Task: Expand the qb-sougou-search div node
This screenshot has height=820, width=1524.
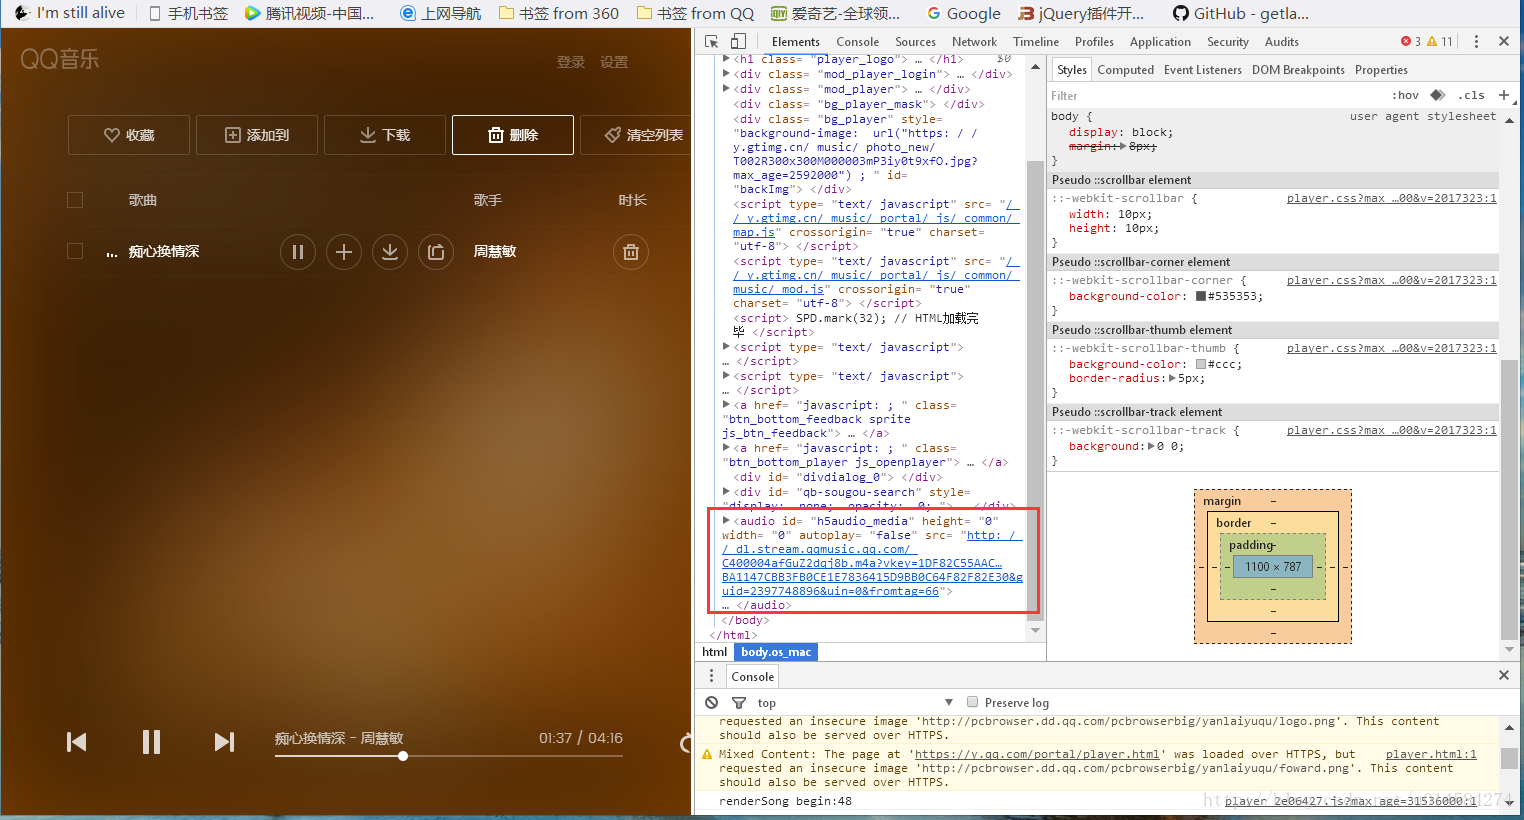Action: click(726, 492)
